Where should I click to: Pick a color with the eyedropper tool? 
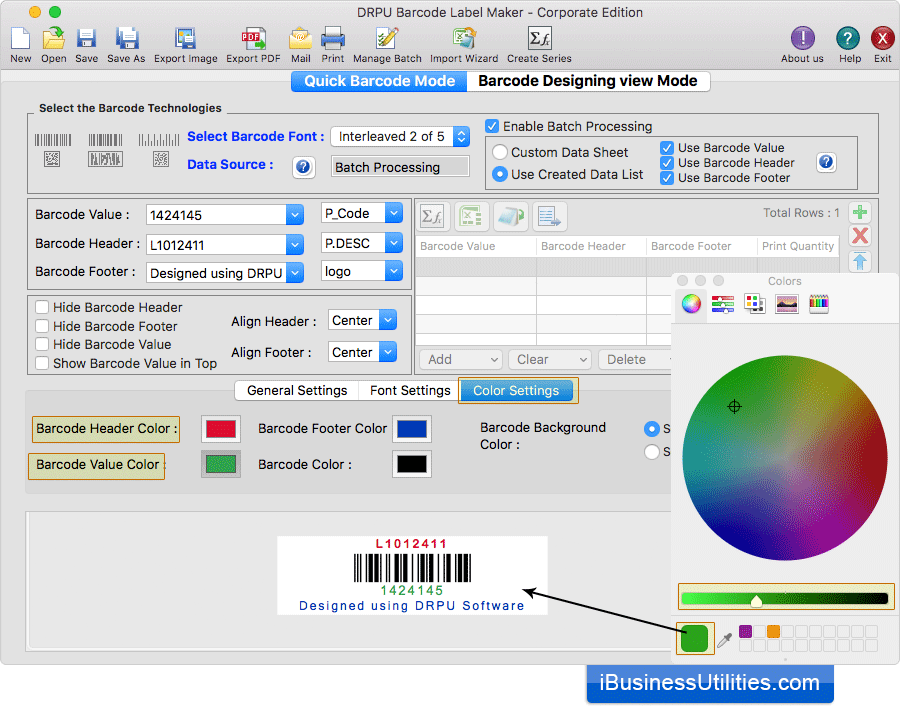724,639
